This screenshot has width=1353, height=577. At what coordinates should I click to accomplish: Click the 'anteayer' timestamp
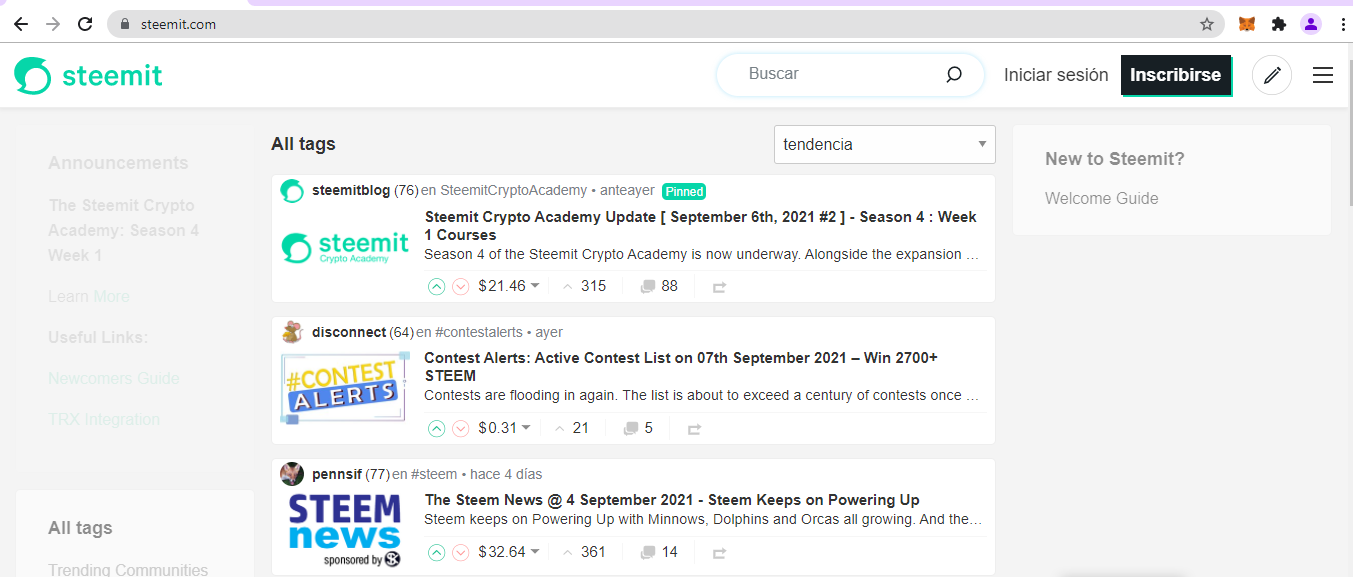627,190
